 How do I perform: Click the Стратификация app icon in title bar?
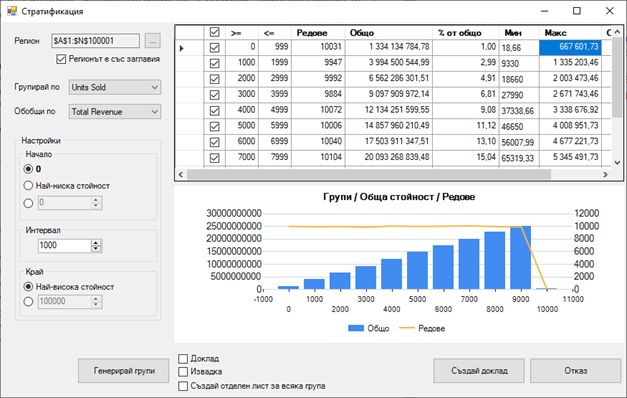[12, 11]
